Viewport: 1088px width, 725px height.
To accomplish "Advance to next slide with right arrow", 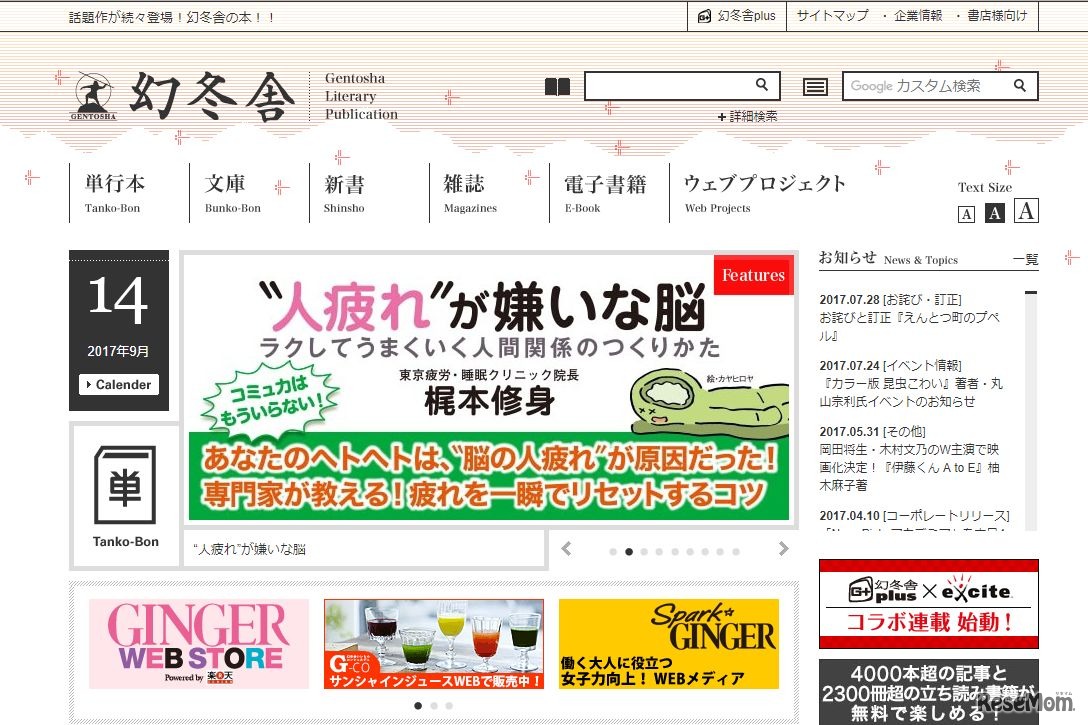I will point(783,549).
